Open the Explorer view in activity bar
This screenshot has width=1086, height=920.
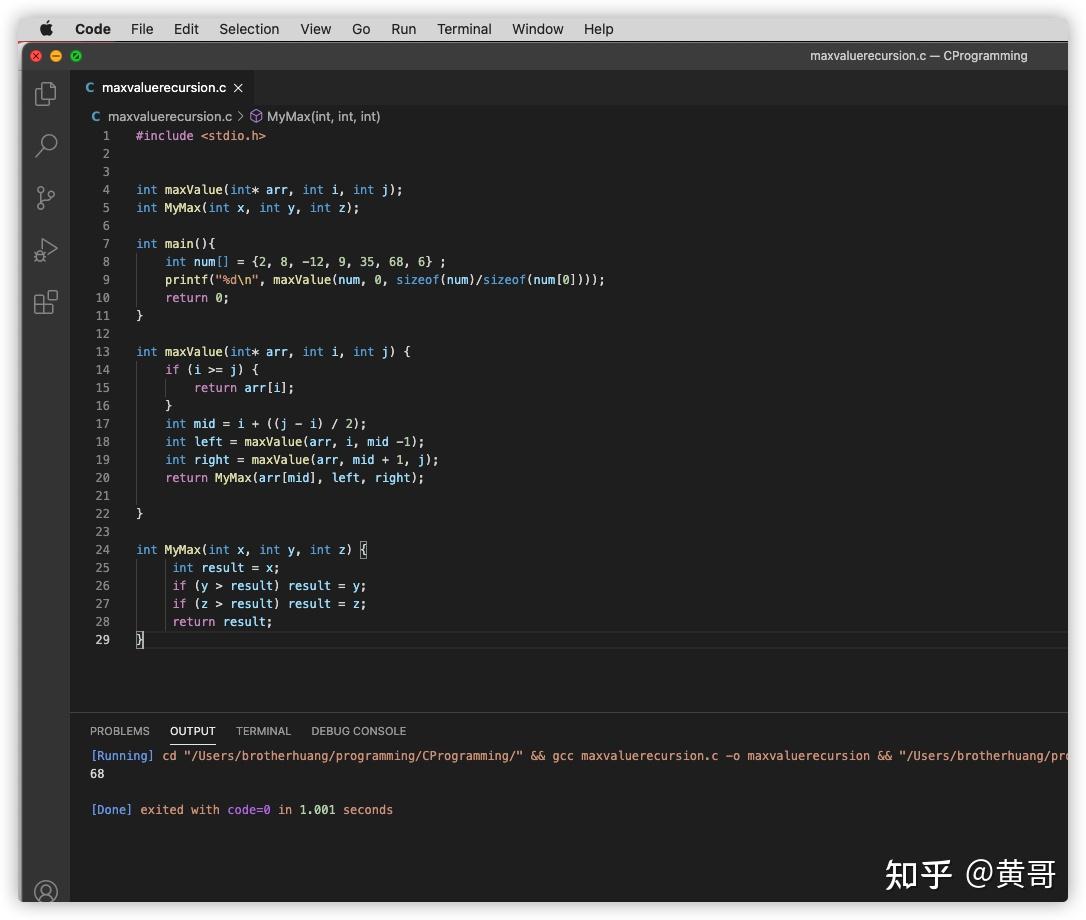click(46, 94)
